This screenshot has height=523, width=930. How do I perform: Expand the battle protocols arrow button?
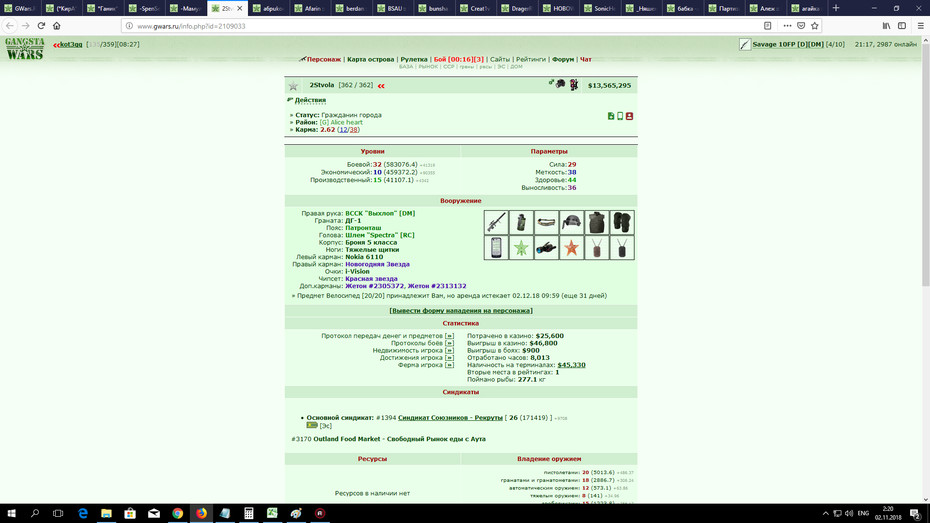(449, 343)
